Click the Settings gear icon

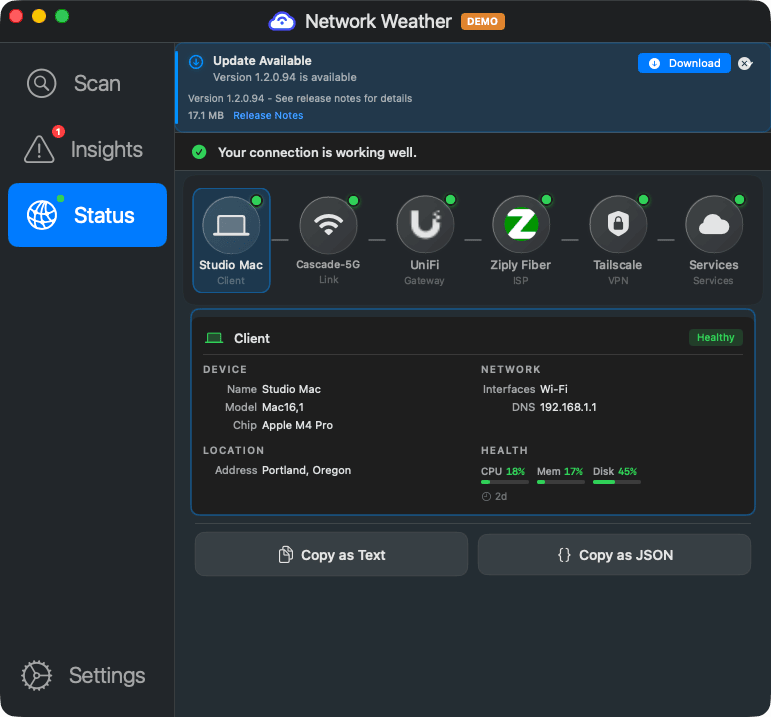(36, 675)
